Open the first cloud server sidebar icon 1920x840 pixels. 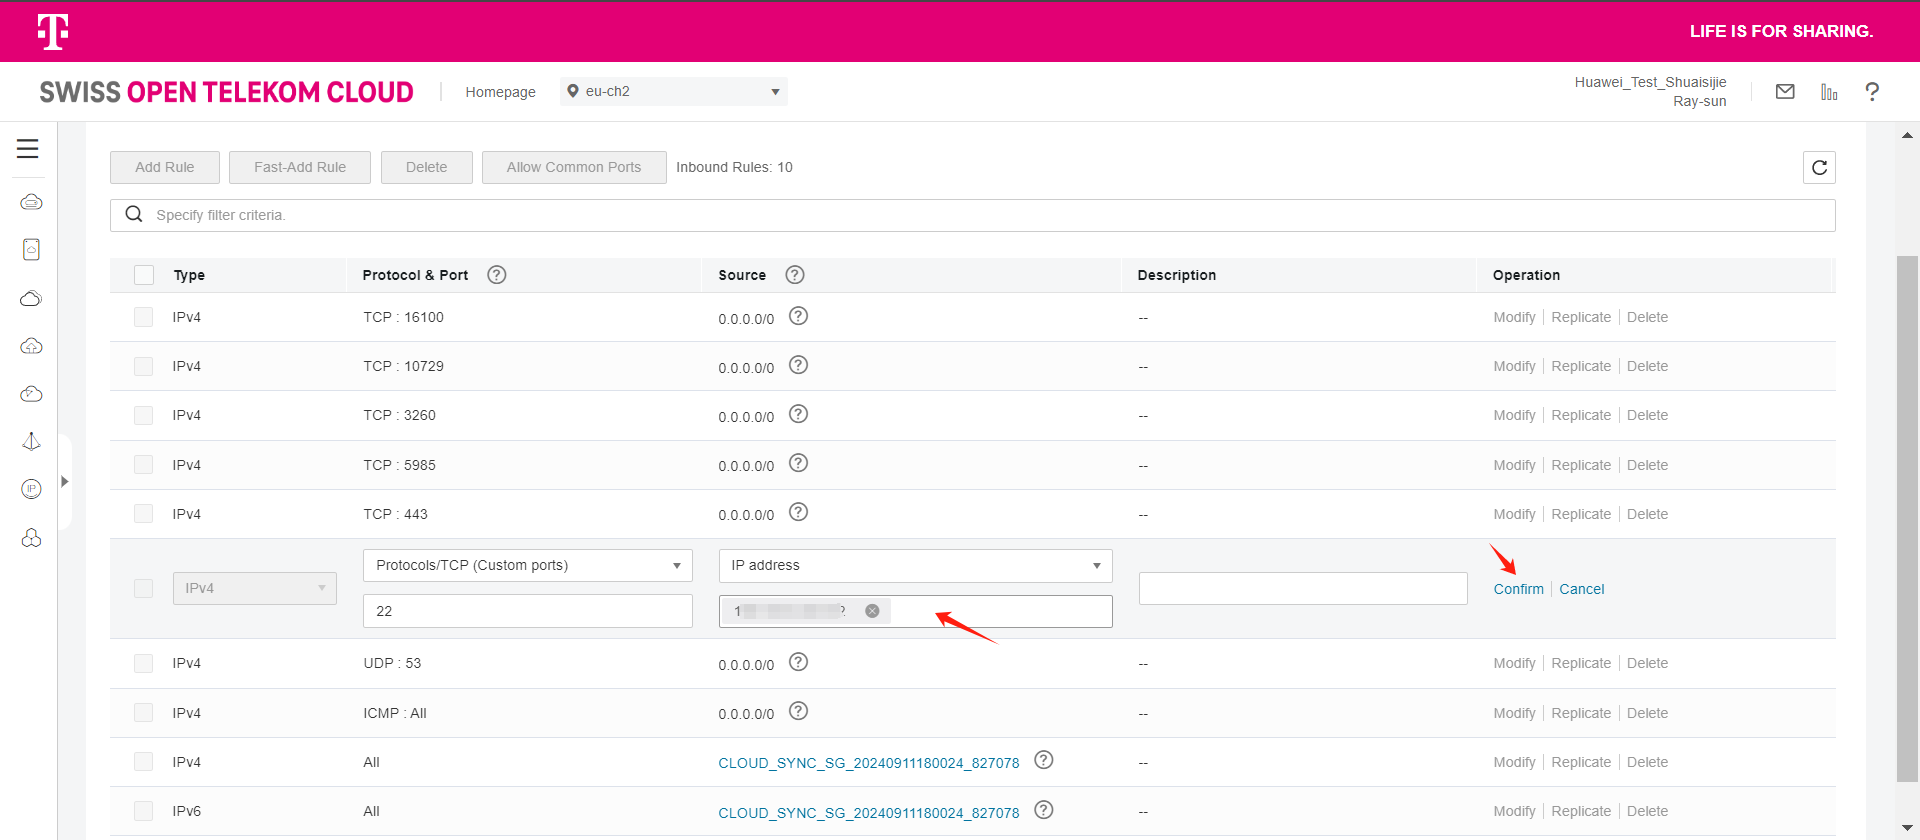[x=31, y=202]
